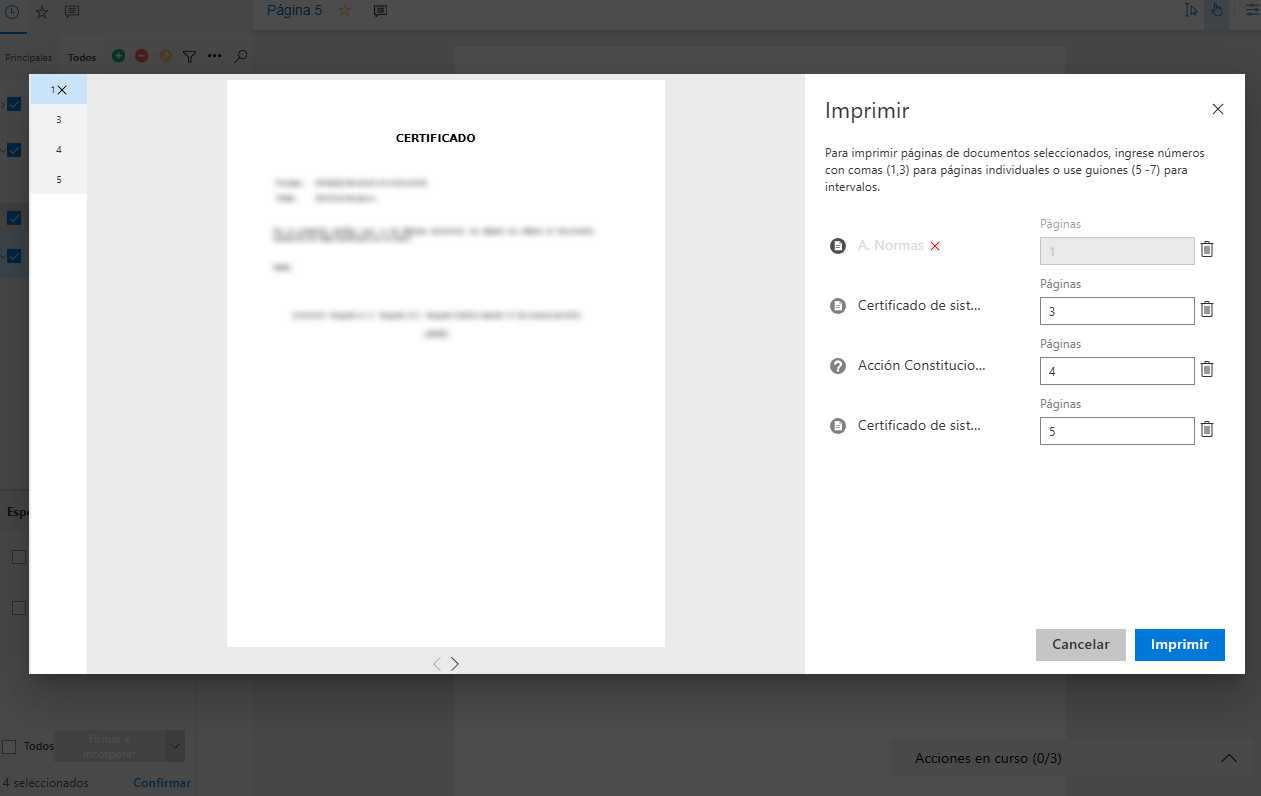Expand the Firmar e incorporar dropdown arrow
This screenshot has width=1261, height=796.
point(175,746)
